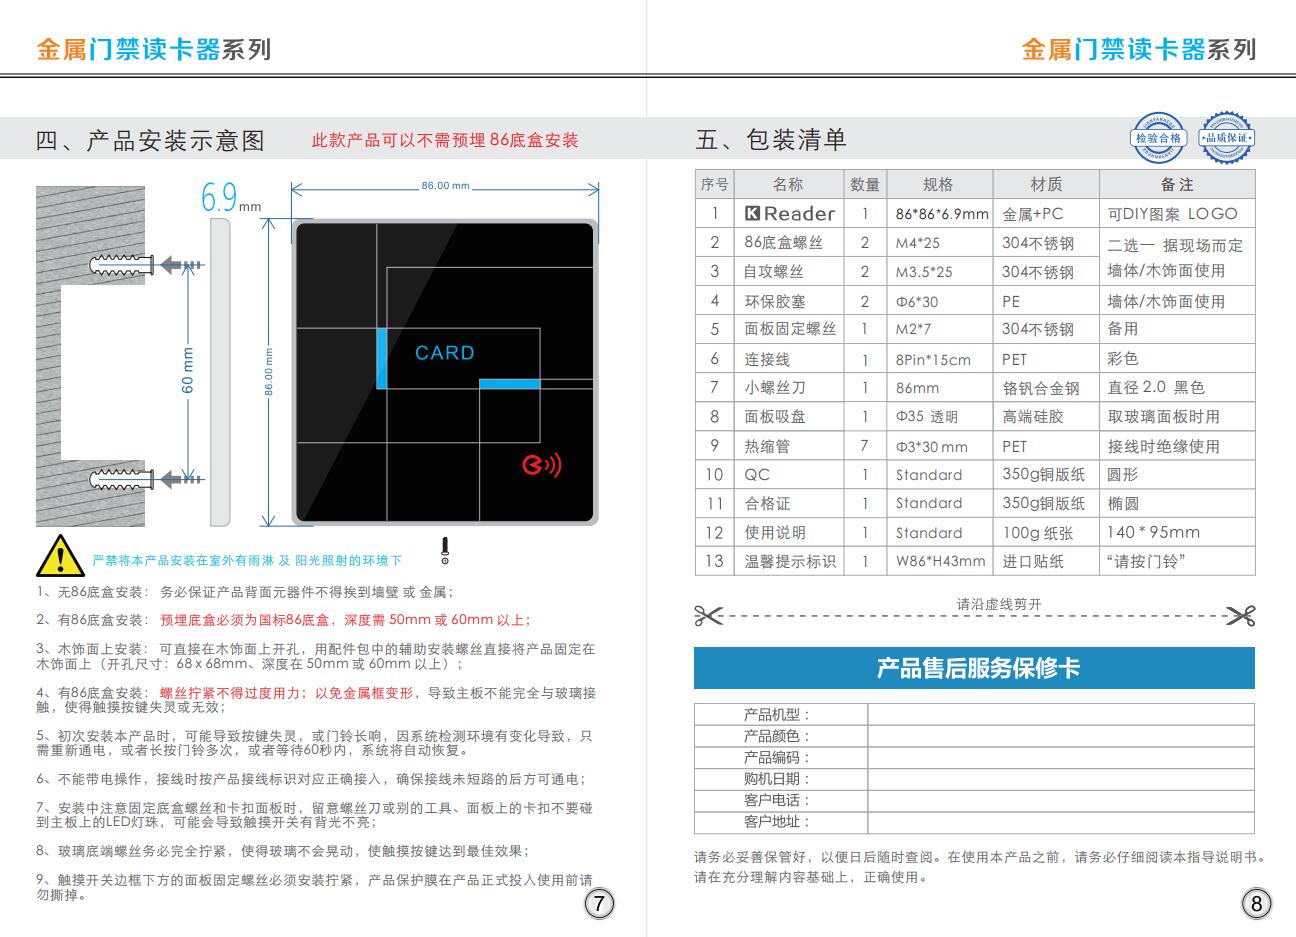Click the circled page number 8

click(1256, 904)
